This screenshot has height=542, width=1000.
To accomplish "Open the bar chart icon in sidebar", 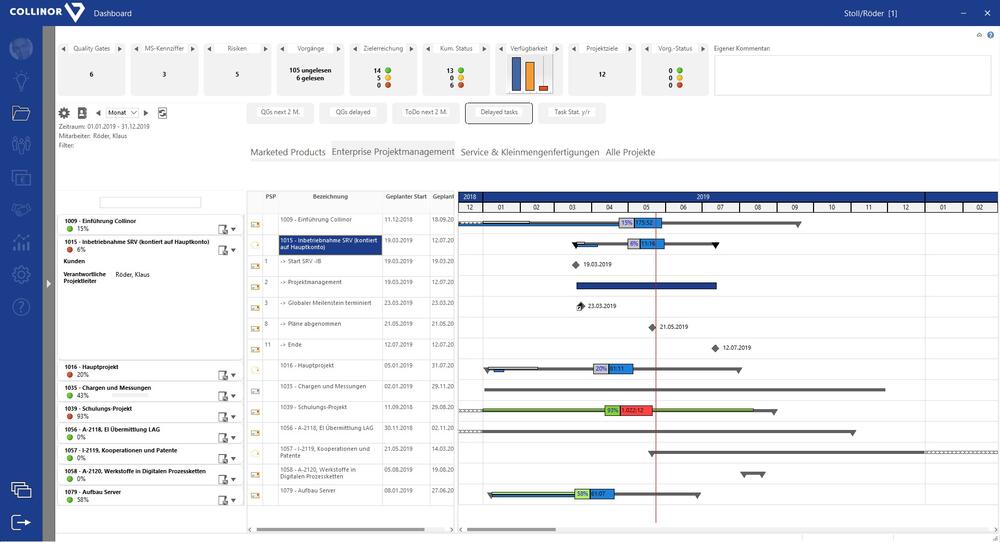I will (x=21, y=242).
